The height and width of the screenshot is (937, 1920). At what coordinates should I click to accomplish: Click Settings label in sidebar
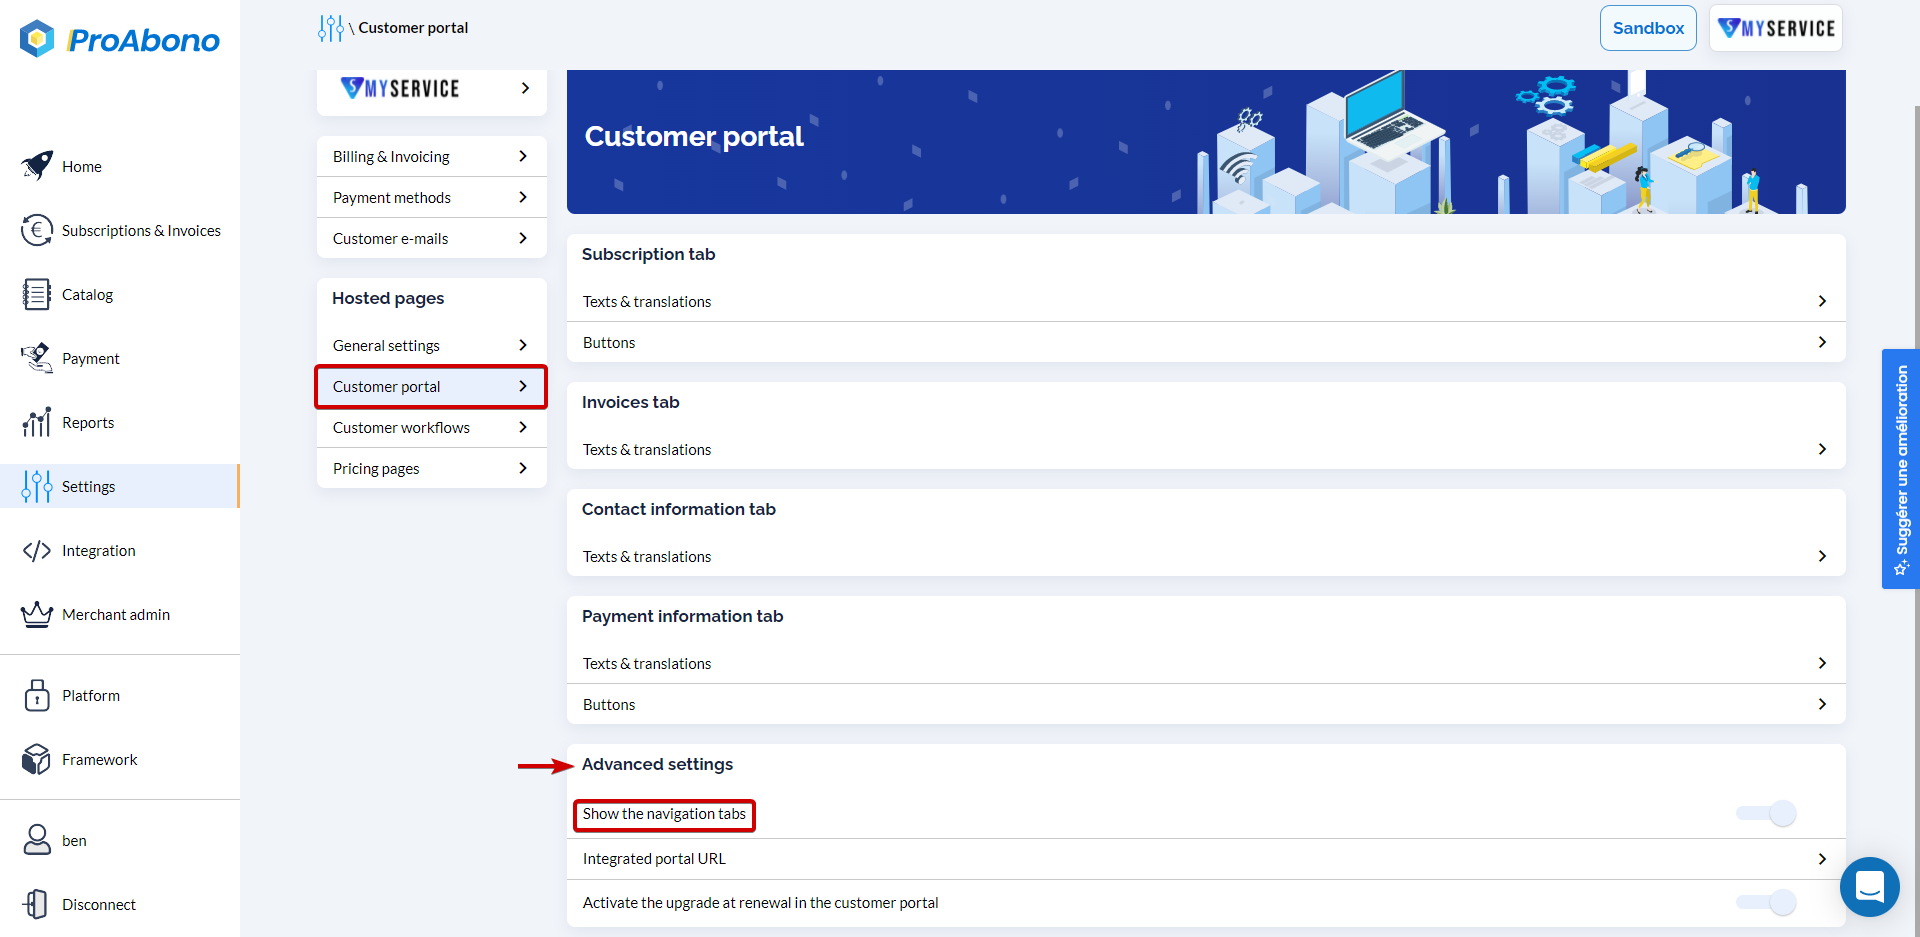pyautogui.click(x=89, y=487)
